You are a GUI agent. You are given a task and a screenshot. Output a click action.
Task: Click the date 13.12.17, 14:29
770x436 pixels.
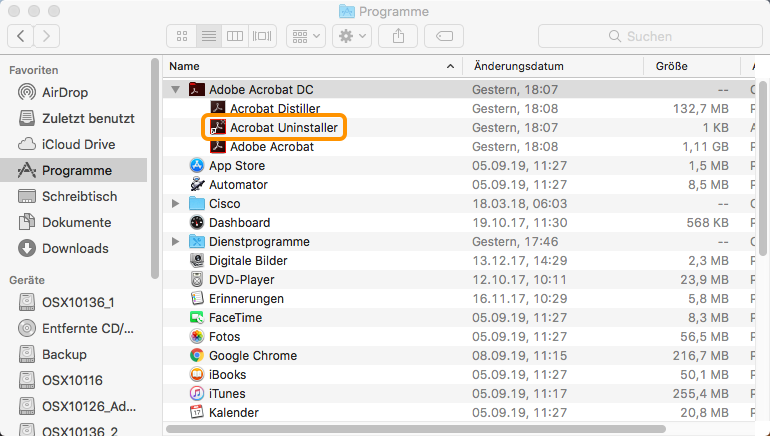pyautogui.click(x=520, y=261)
